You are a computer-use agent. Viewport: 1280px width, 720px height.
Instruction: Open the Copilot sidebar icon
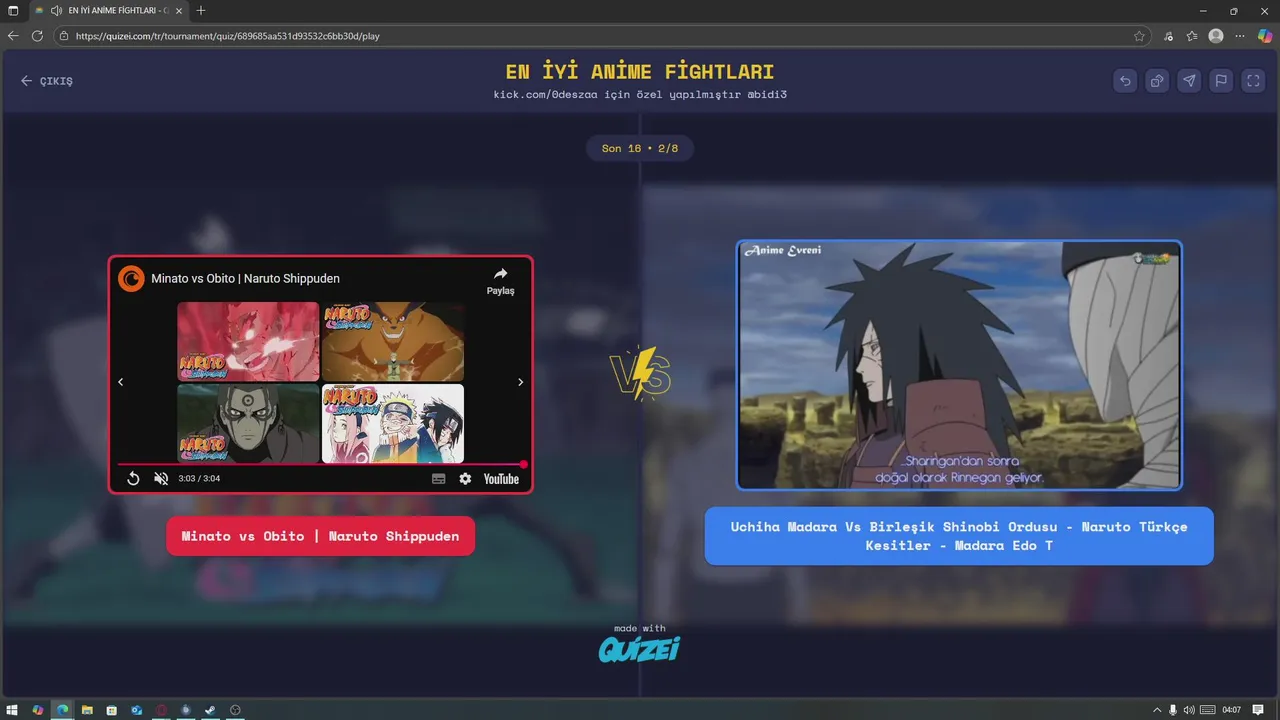[x=1265, y=36]
